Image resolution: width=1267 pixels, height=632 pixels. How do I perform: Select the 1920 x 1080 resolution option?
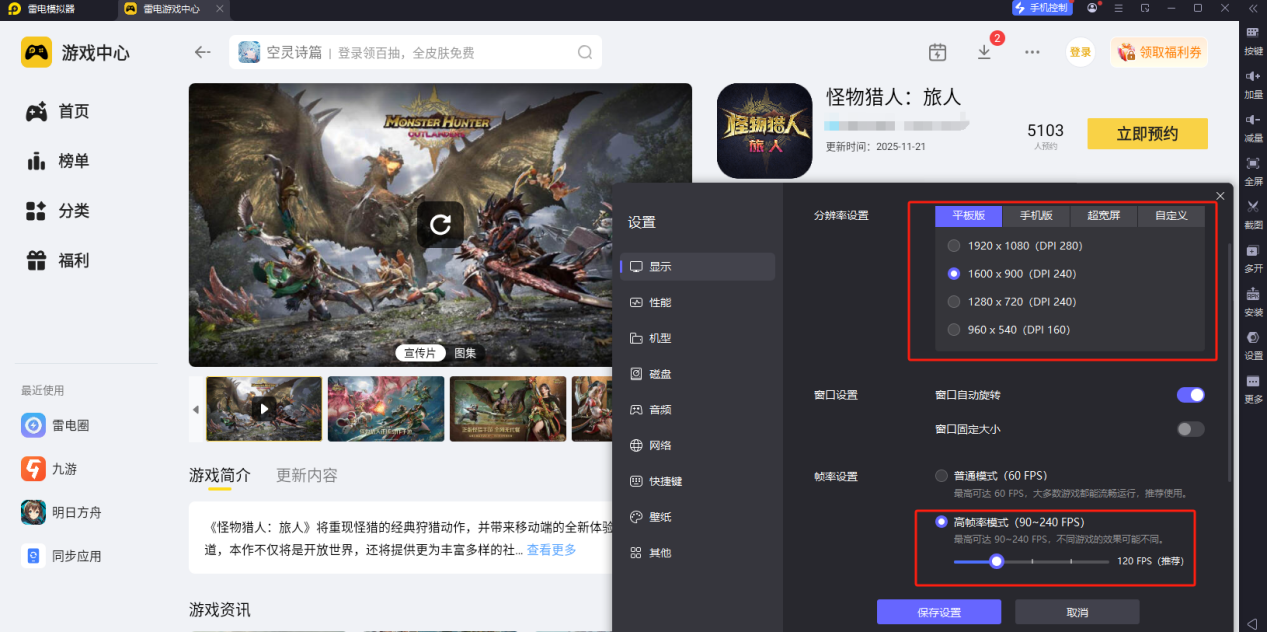[x=954, y=246]
